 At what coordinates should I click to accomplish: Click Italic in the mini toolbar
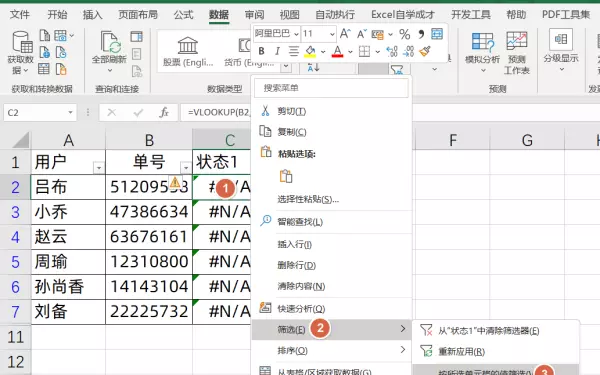pyautogui.click(x=277, y=51)
